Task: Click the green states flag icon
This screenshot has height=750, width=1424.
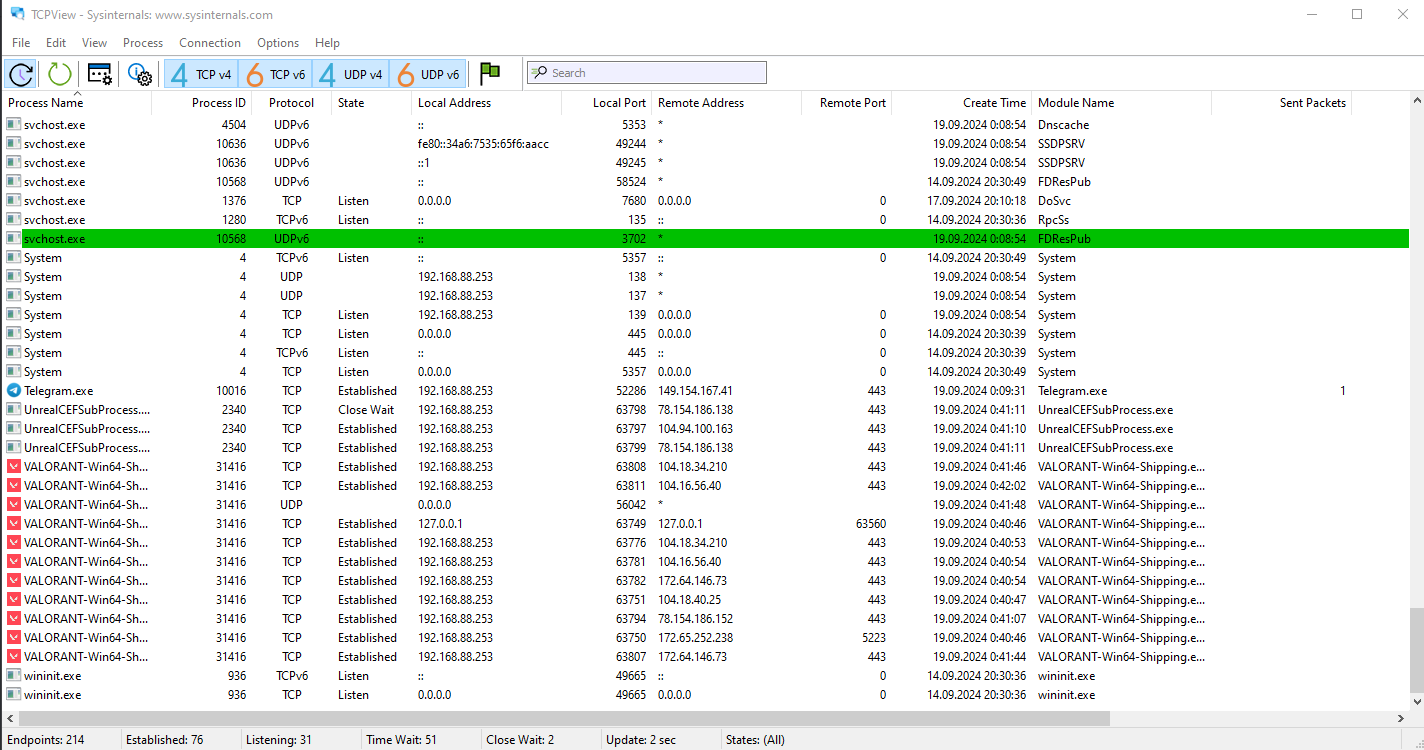Action: pyautogui.click(x=489, y=73)
